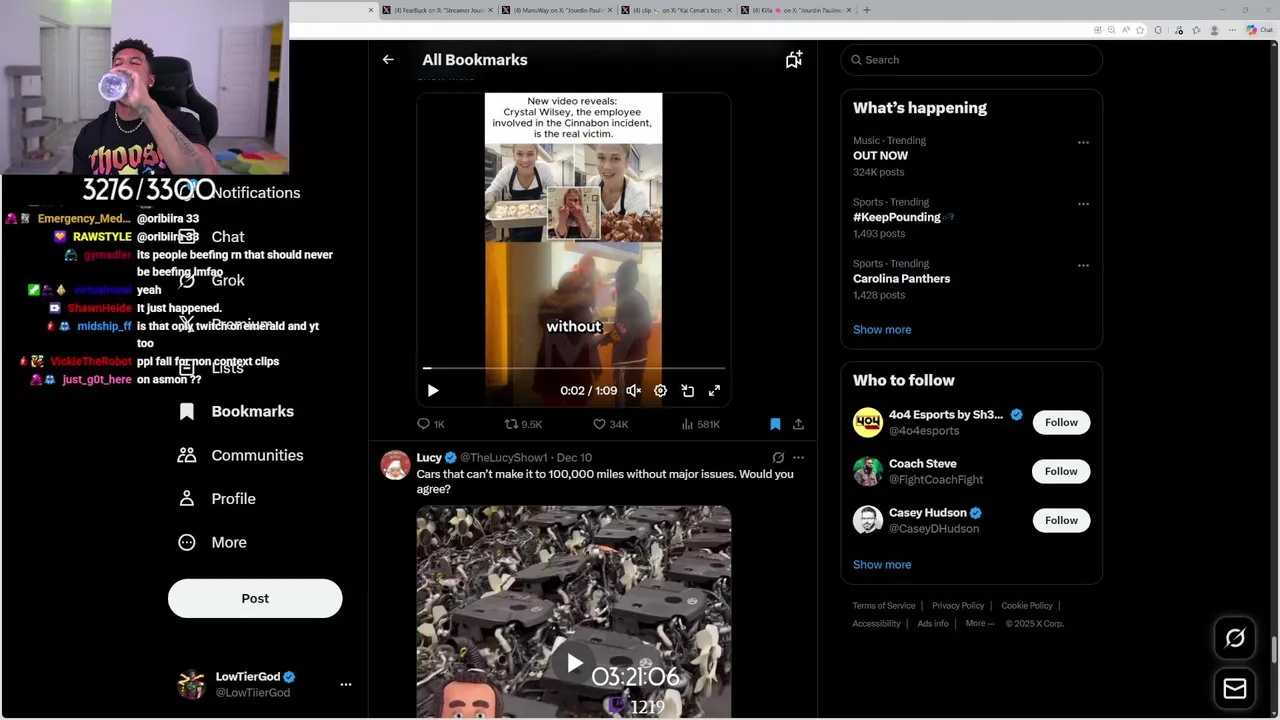Open LowTierGod account avatar
This screenshot has height=720, width=1280.
(x=191, y=685)
